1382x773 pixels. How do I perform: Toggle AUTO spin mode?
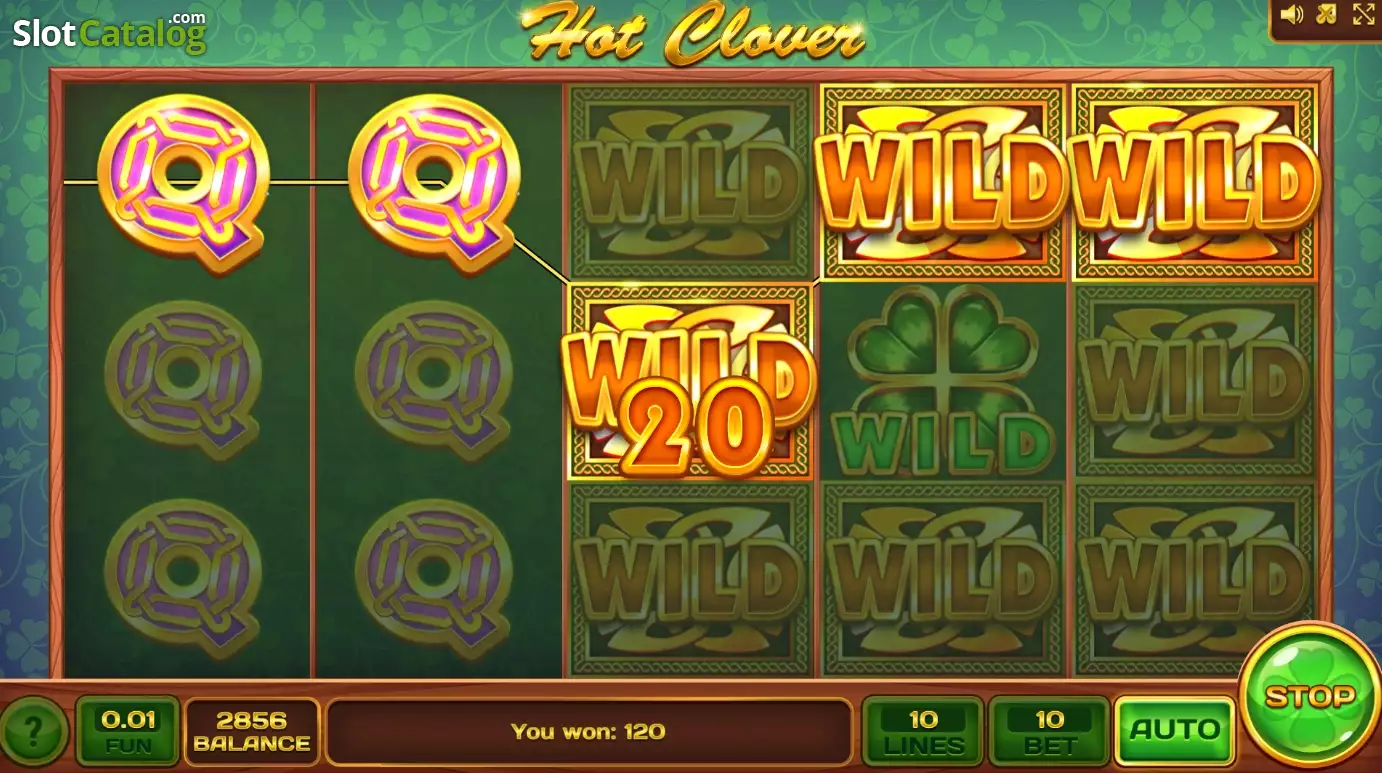click(1174, 731)
